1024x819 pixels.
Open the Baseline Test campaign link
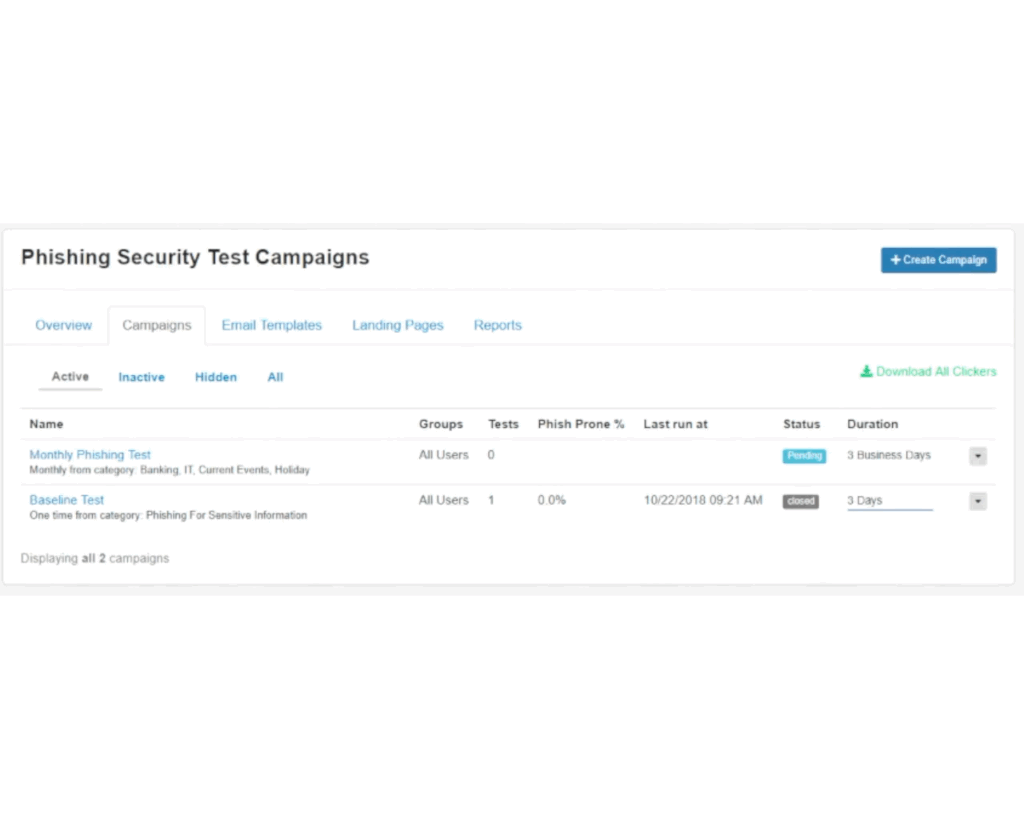(66, 500)
